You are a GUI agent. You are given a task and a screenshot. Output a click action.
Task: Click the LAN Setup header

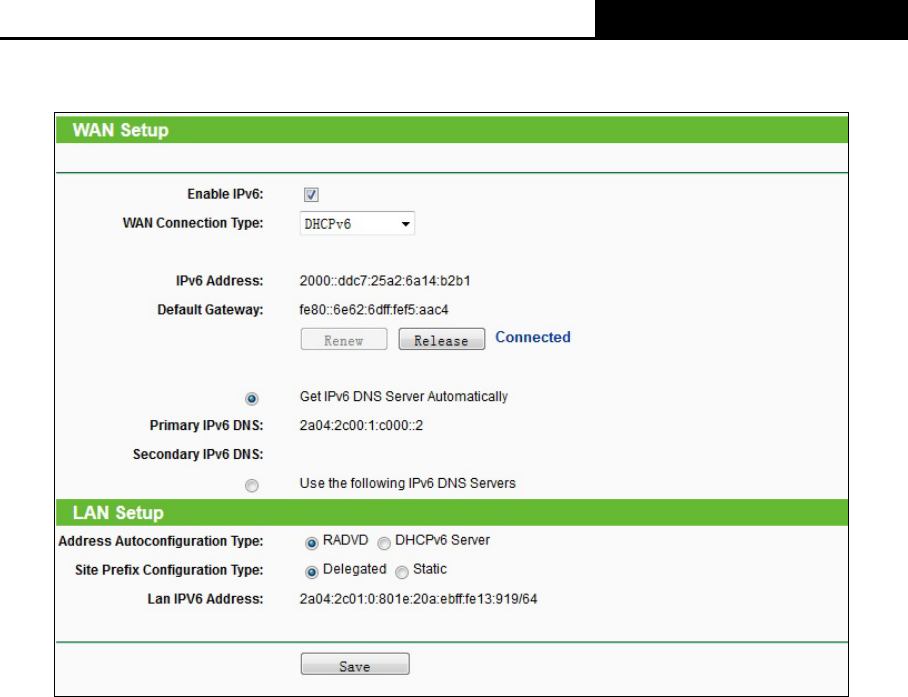coord(118,512)
